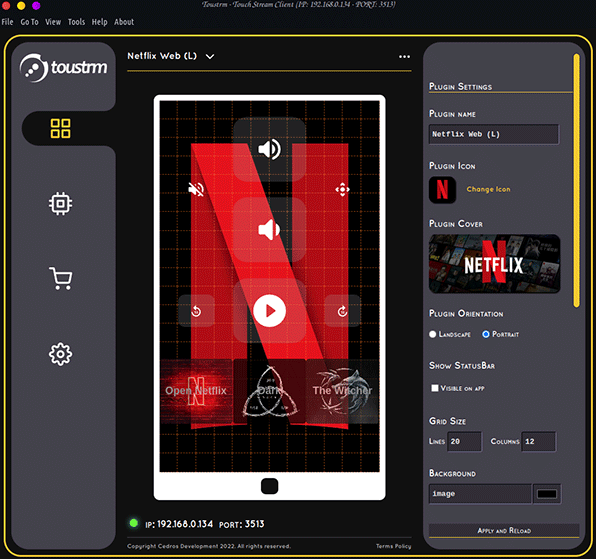
Task: Click the Plugin Name input field
Action: pyautogui.click(x=494, y=134)
